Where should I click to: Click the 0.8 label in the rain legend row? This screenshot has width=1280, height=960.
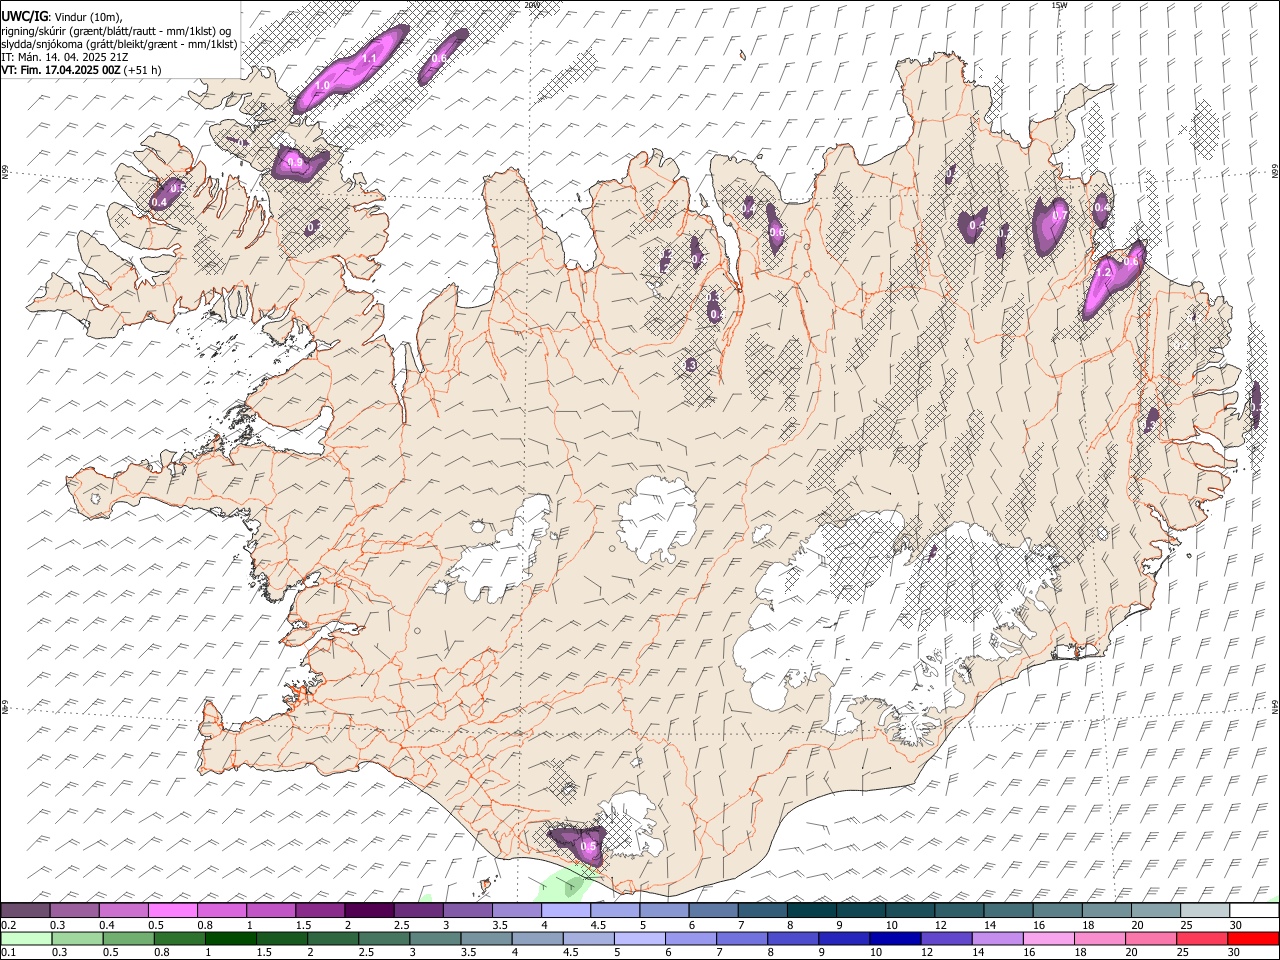pyautogui.click(x=161, y=953)
